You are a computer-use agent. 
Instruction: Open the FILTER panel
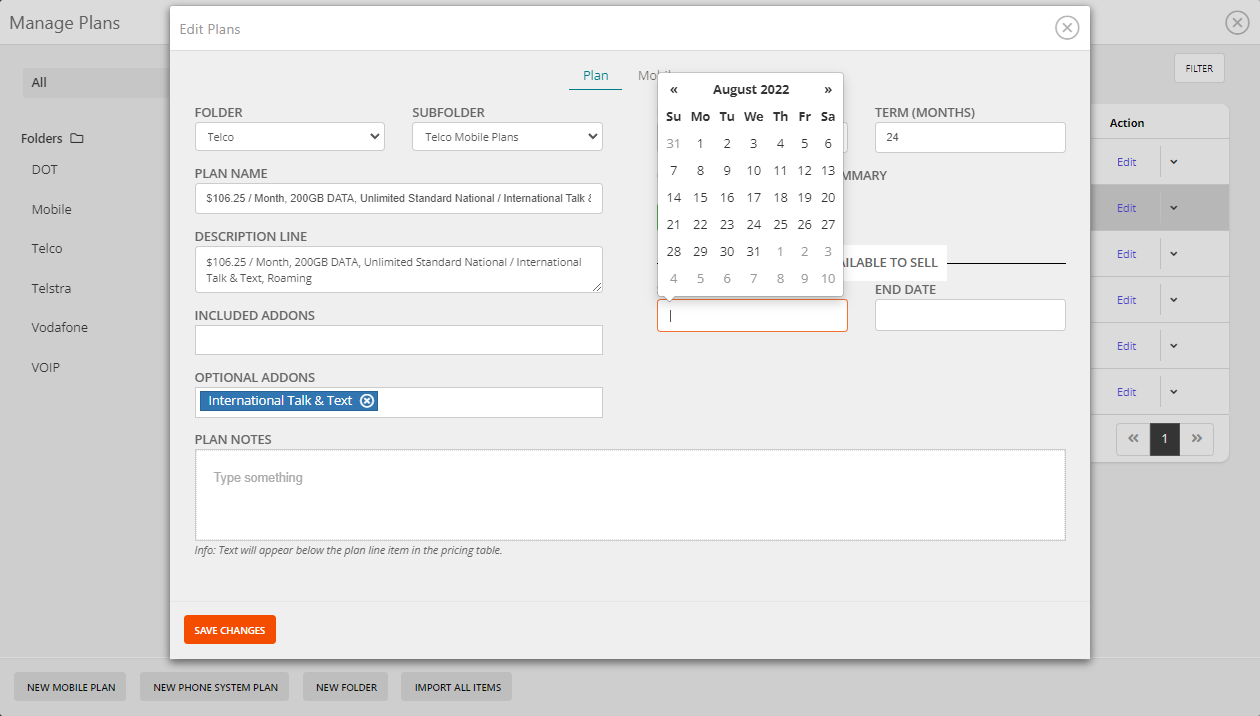(1198, 68)
